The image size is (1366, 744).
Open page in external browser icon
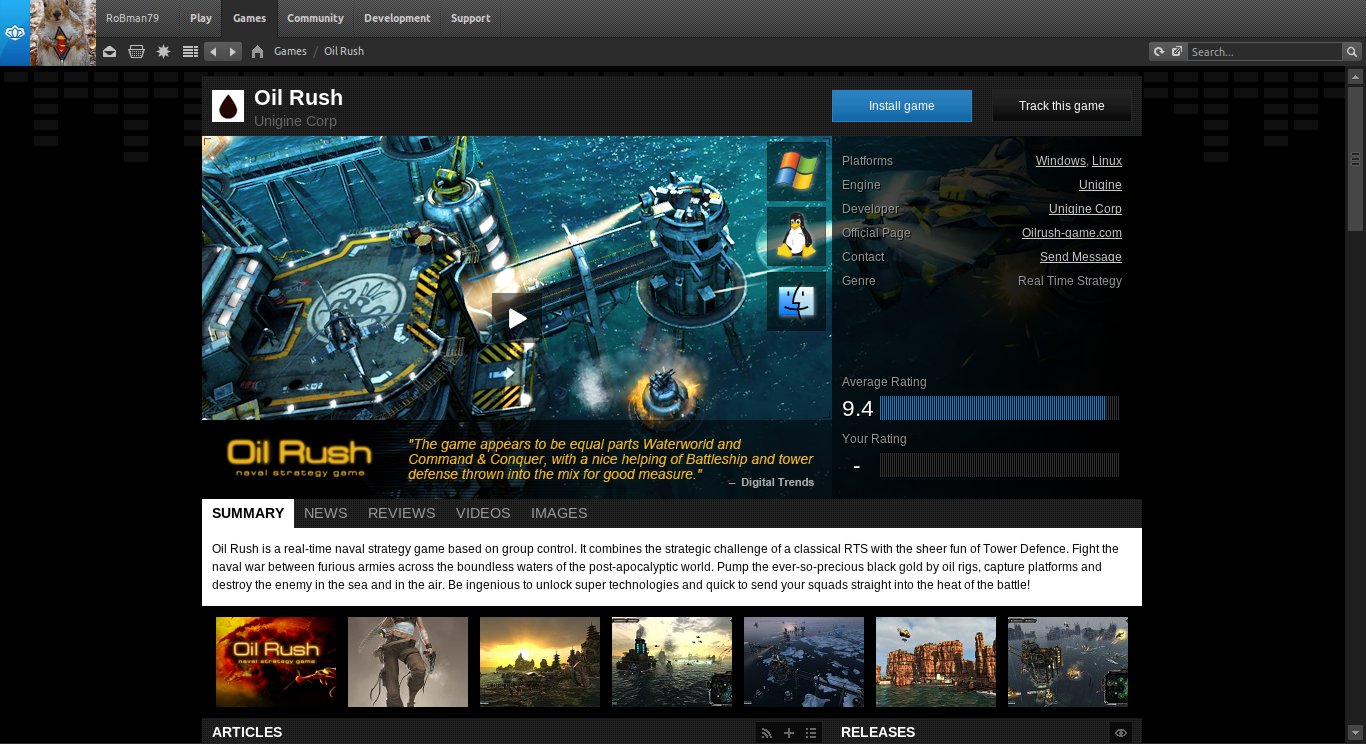pyautogui.click(x=1177, y=51)
